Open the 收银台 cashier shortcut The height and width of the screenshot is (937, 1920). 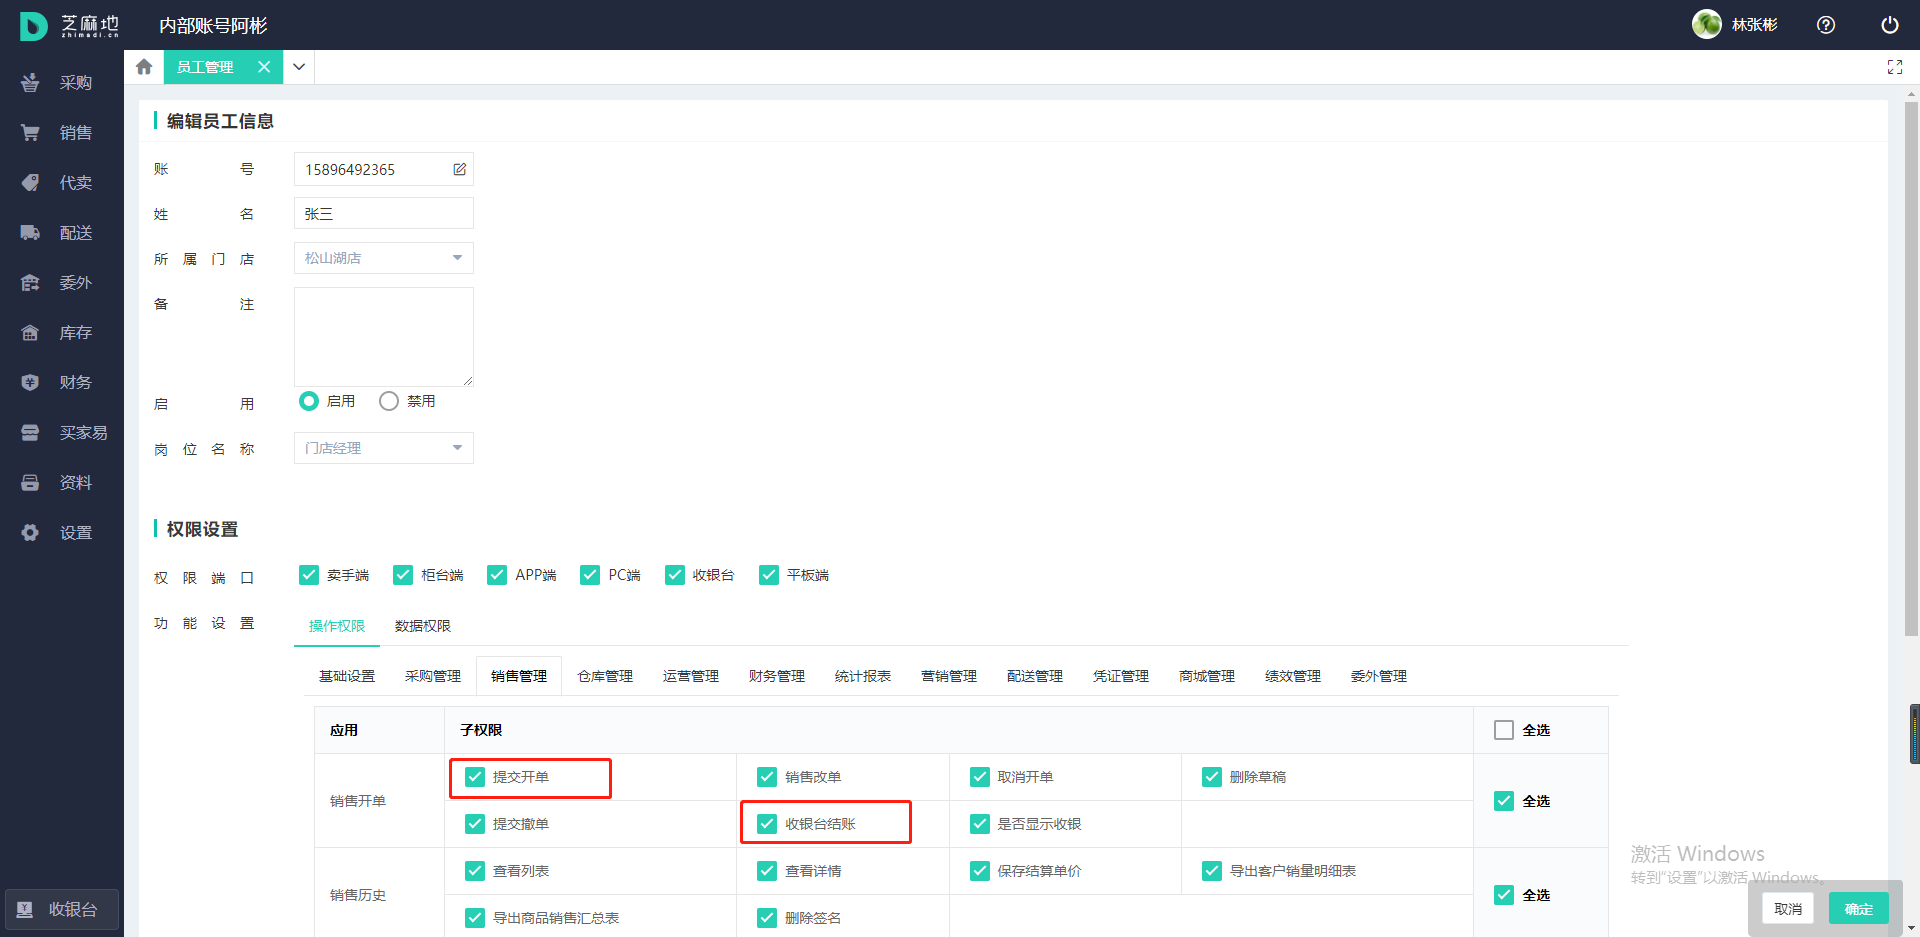[x=62, y=910]
